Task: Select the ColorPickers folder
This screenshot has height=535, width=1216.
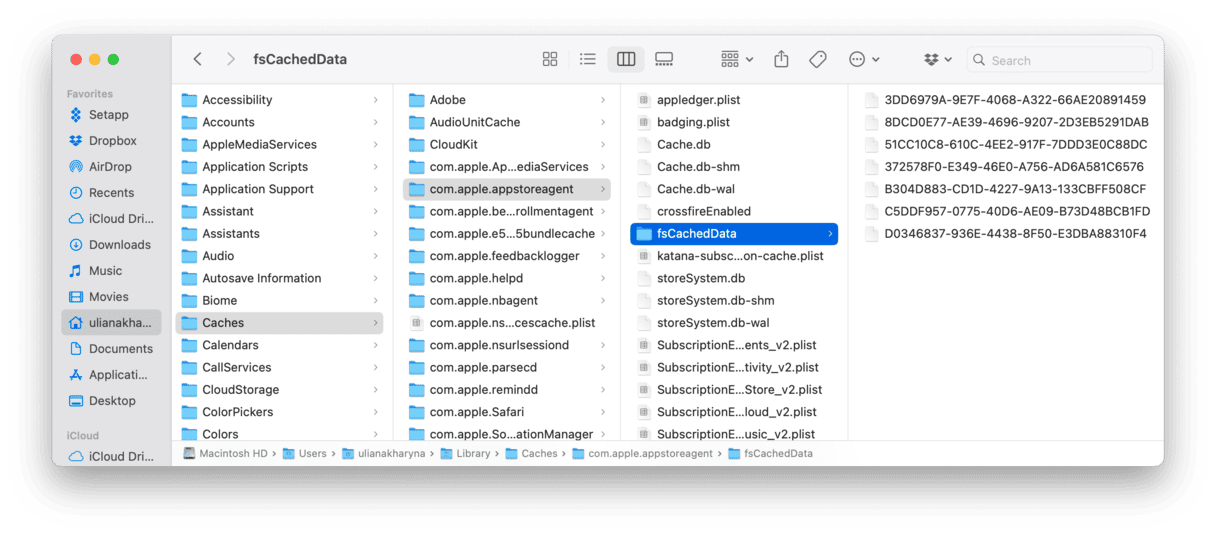Action: (279, 412)
